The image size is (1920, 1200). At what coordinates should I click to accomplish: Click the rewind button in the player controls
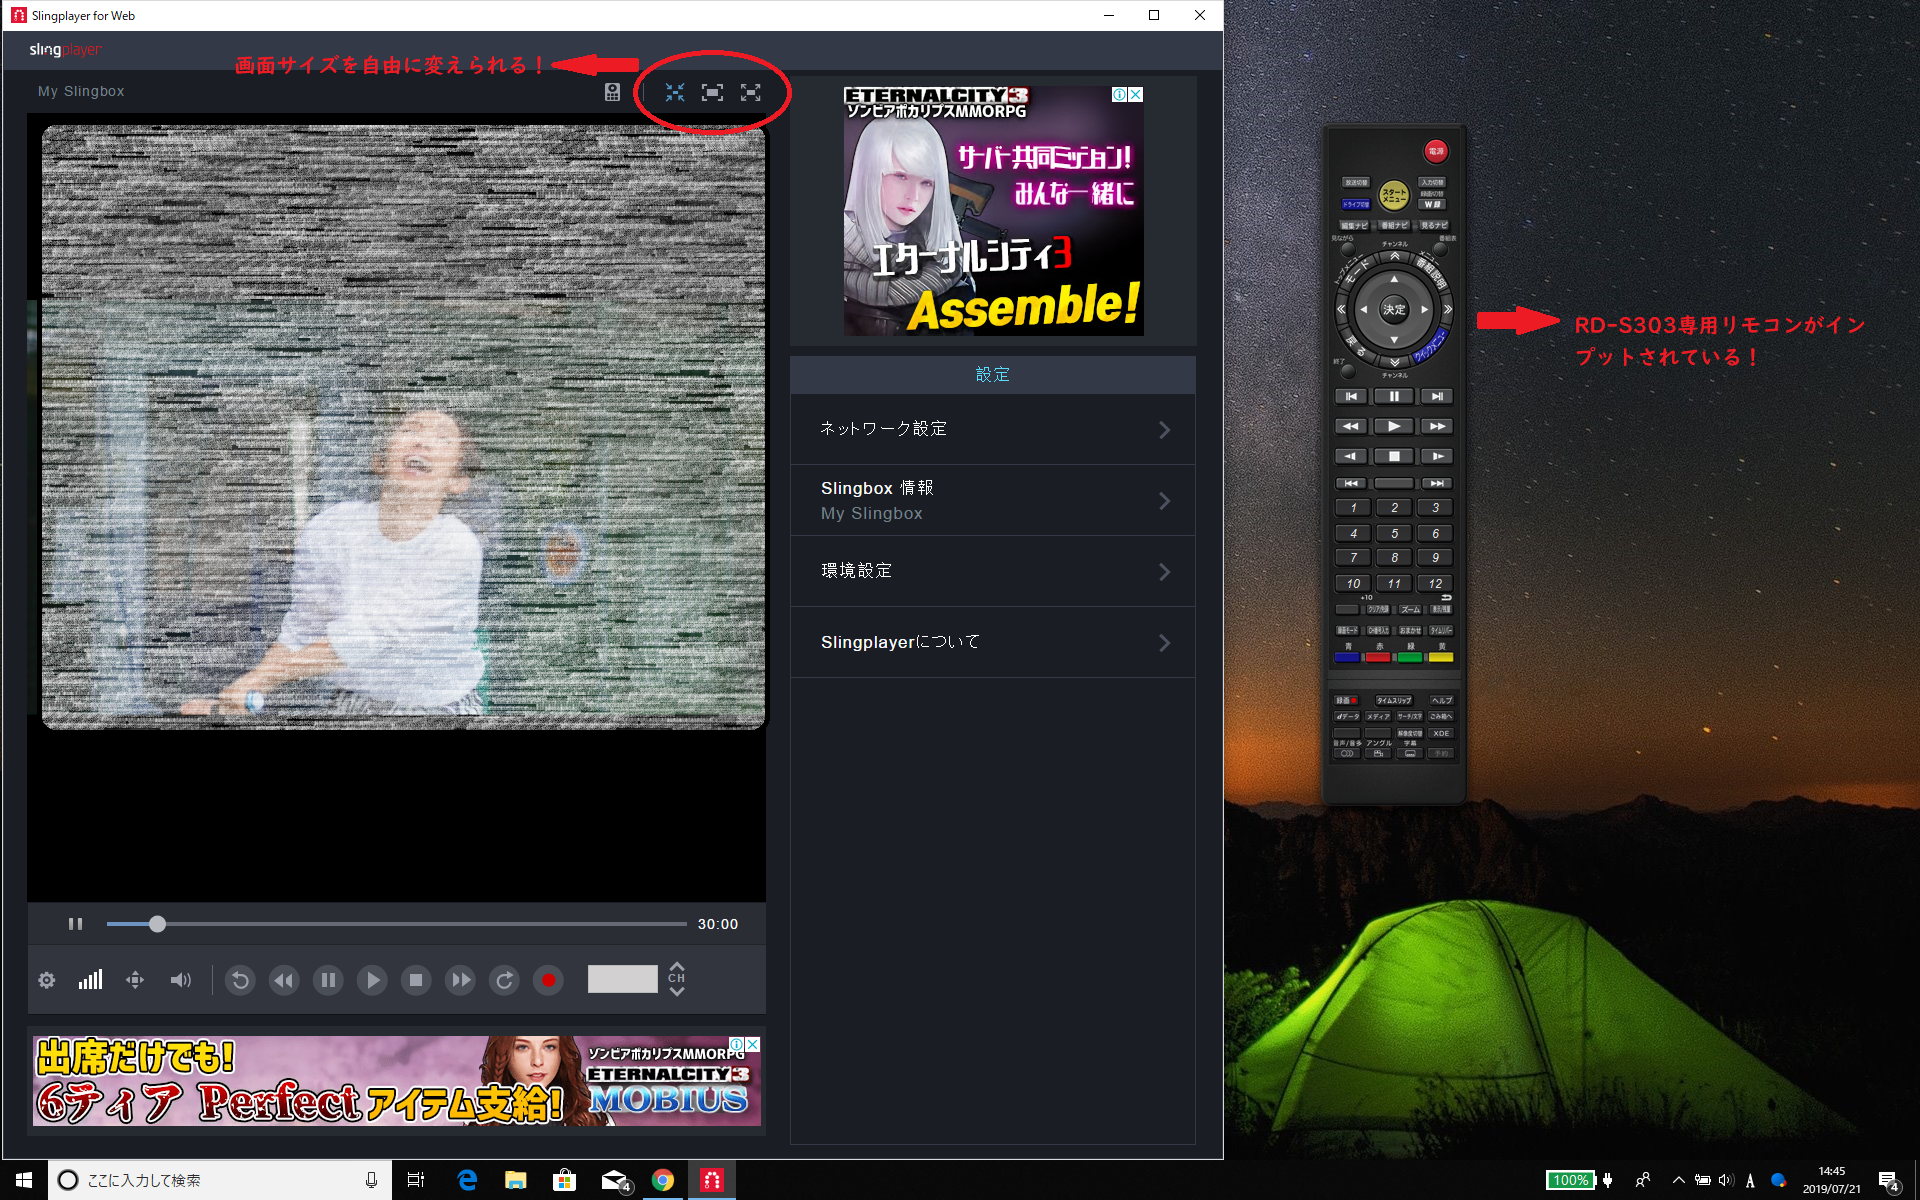click(x=284, y=980)
